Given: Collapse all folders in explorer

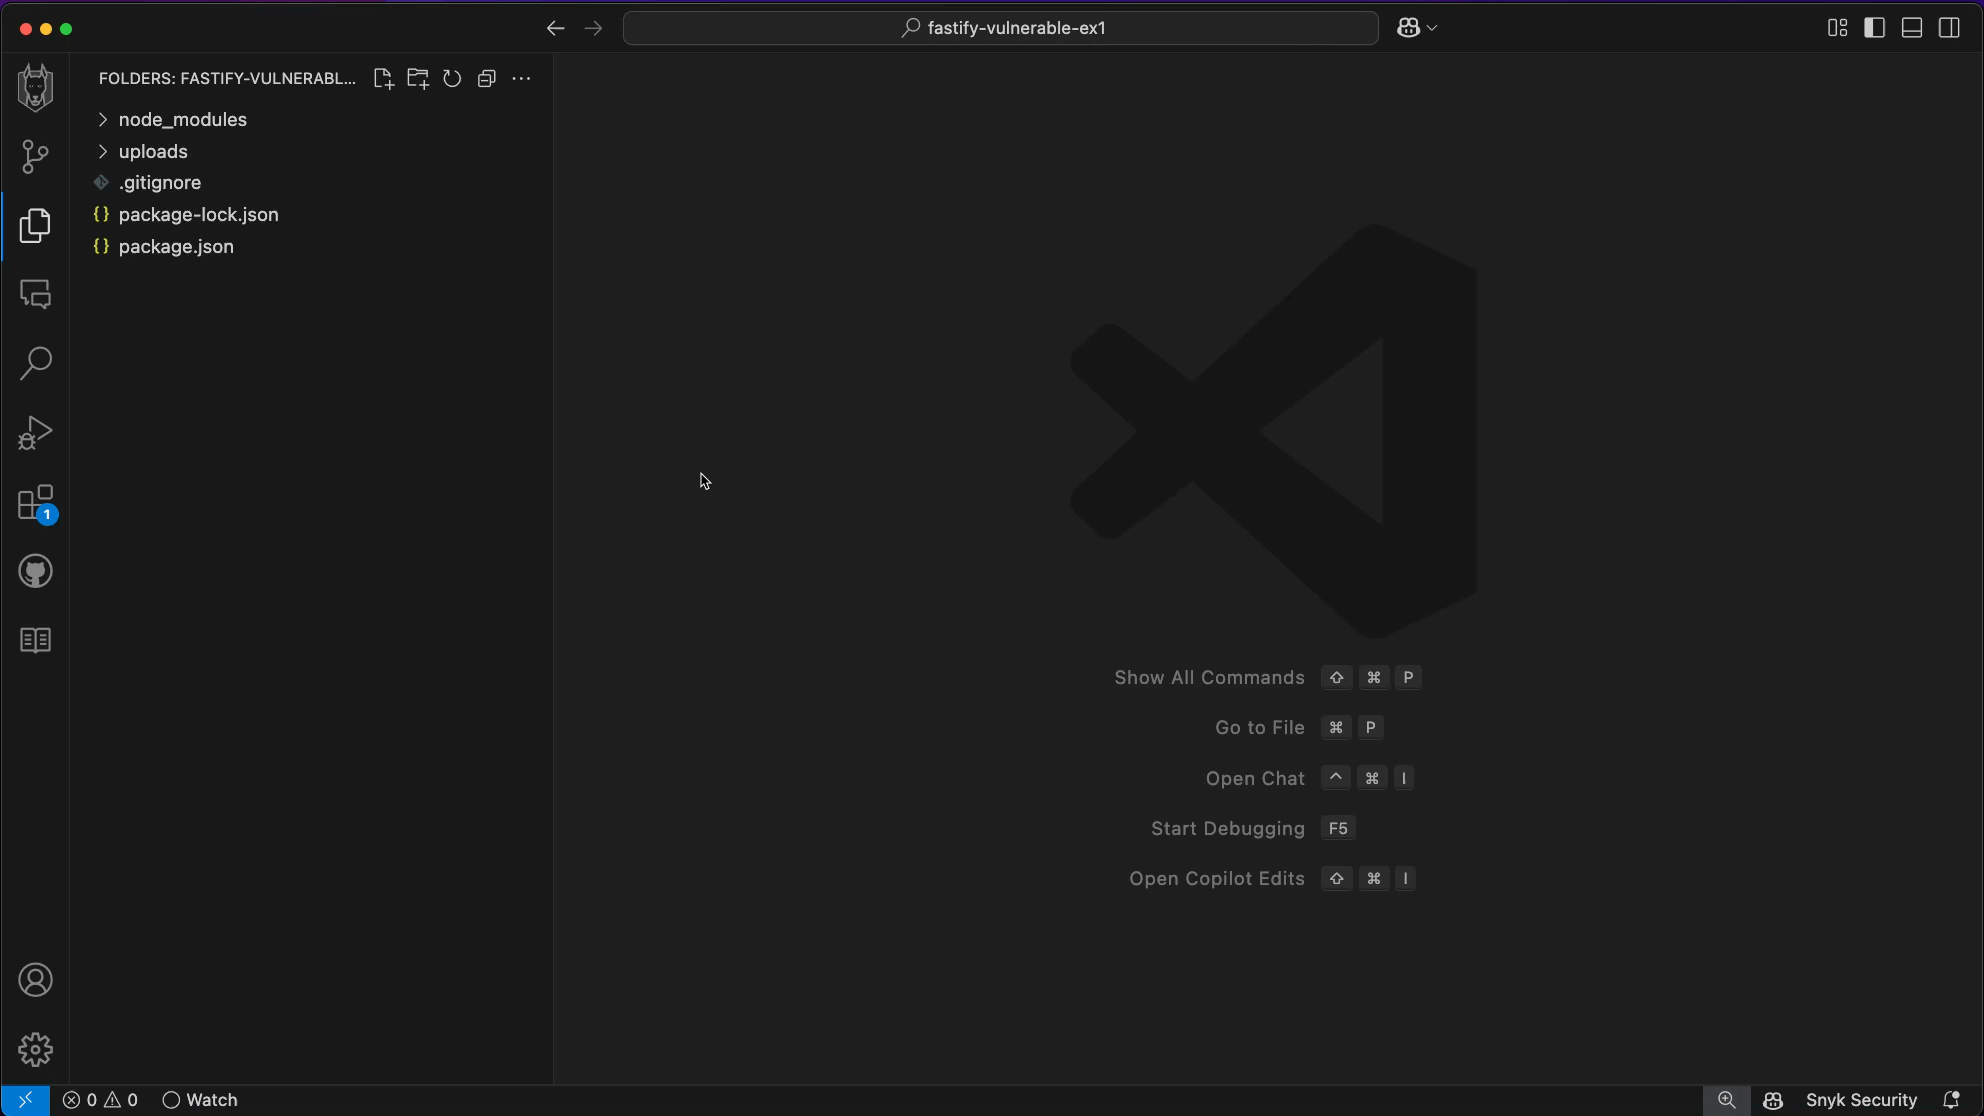Looking at the screenshot, I should [x=487, y=78].
